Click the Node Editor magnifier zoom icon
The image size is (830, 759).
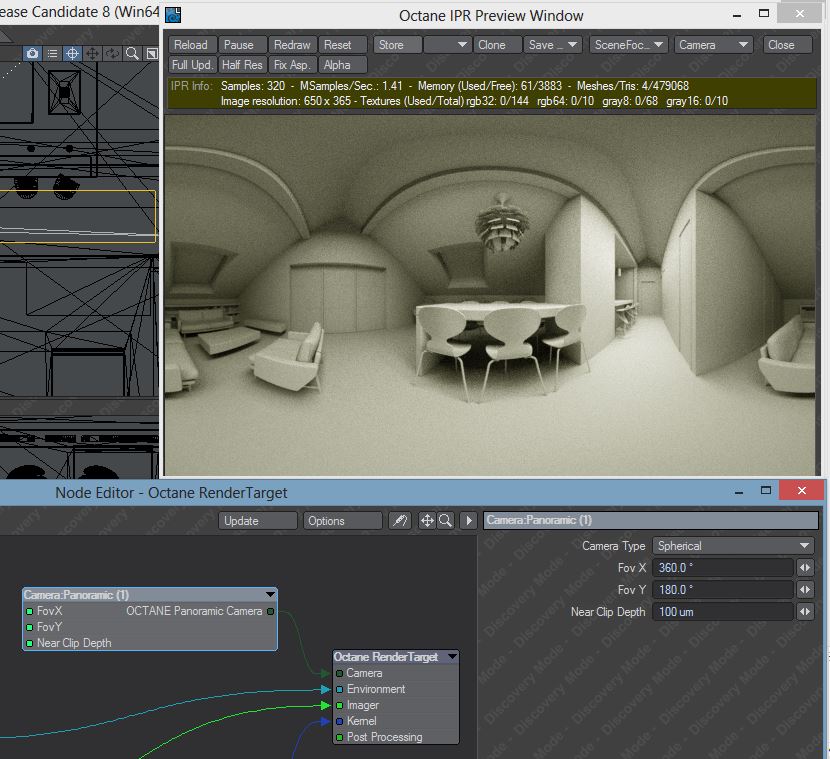click(445, 521)
